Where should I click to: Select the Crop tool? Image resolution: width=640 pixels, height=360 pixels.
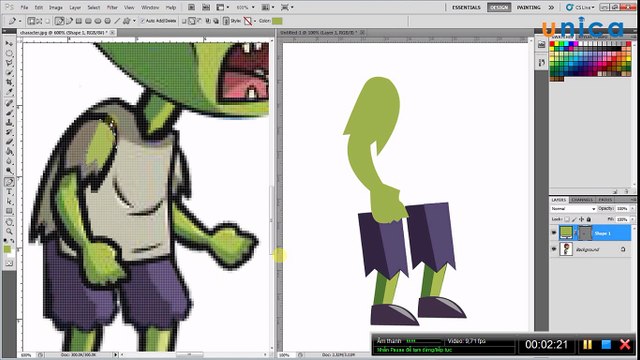[x=9, y=82]
